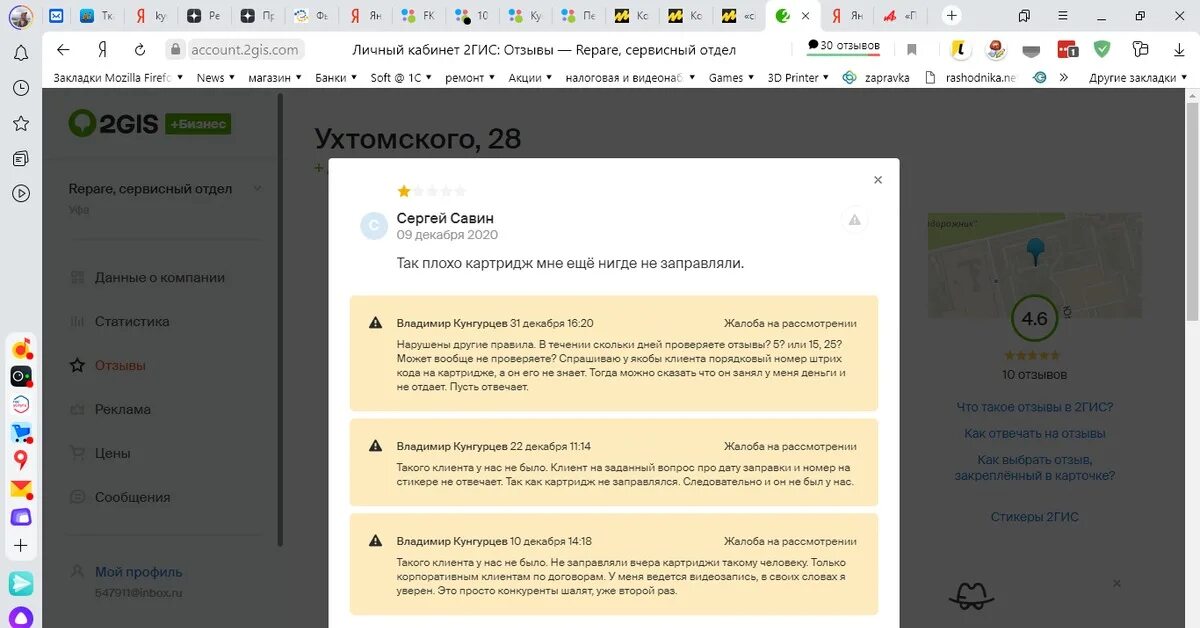Open the Yandex Music sidebar app
Image resolution: width=1200 pixels, height=628 pixels.
coord(21,349)
